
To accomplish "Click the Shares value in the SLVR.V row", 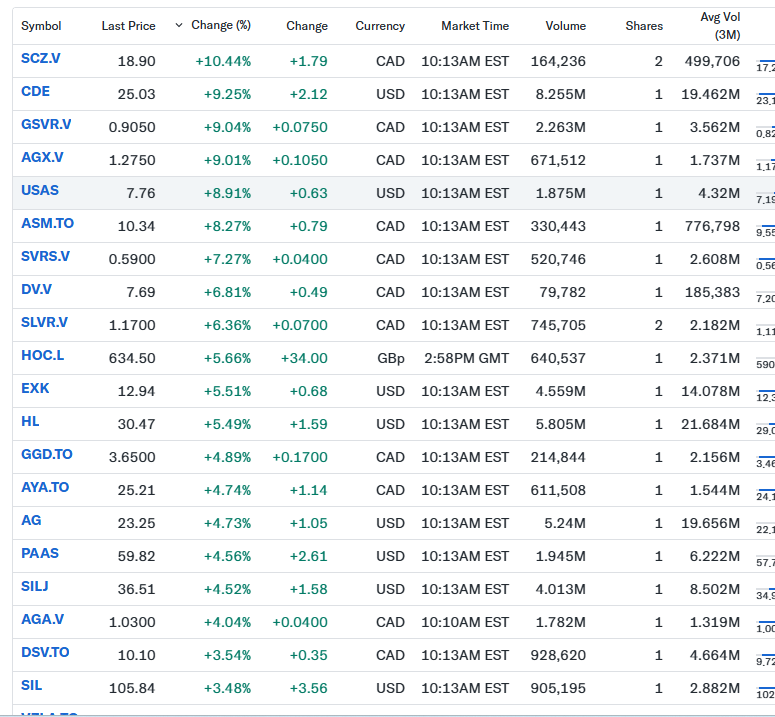I will 658,325.
